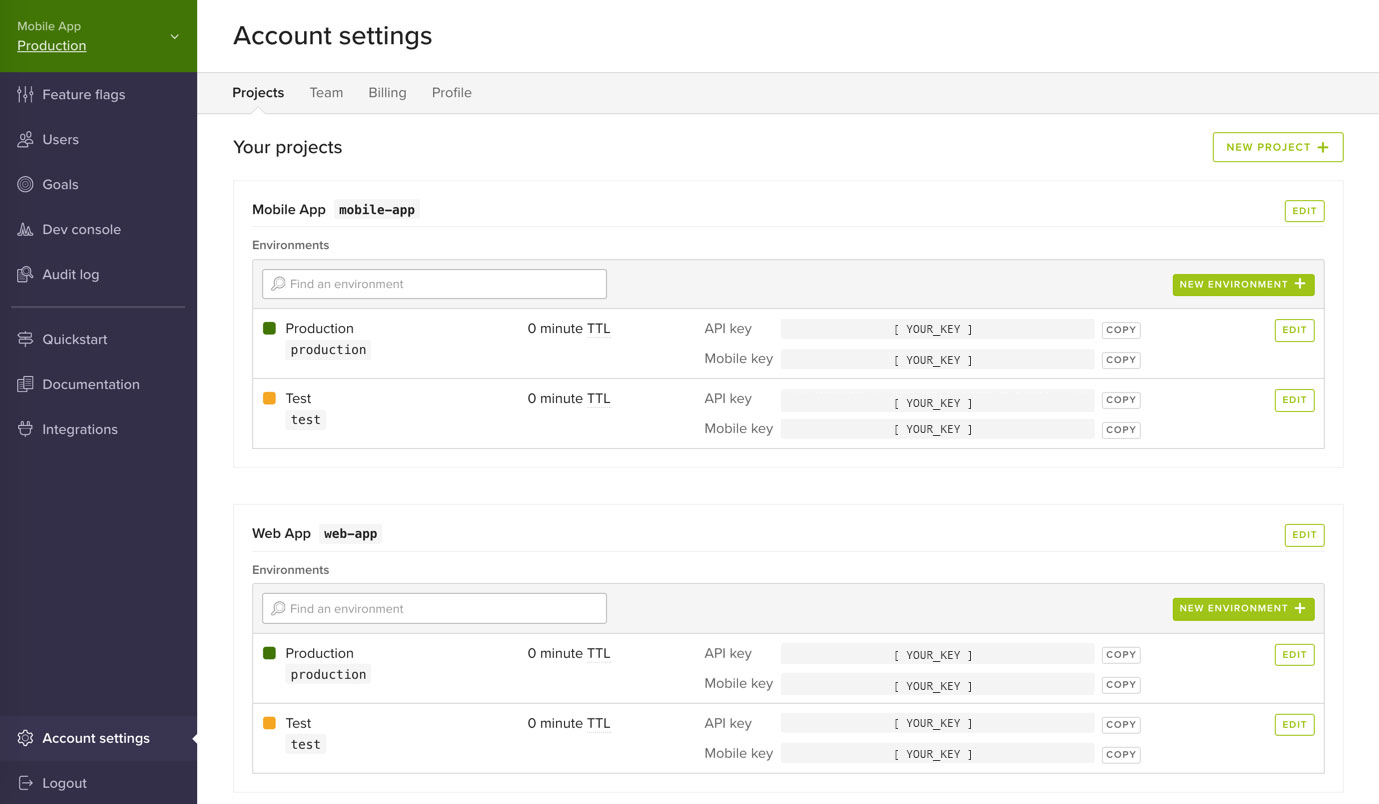Click the Logout icon
1379x804 pixels.
[x=23, y=783]
